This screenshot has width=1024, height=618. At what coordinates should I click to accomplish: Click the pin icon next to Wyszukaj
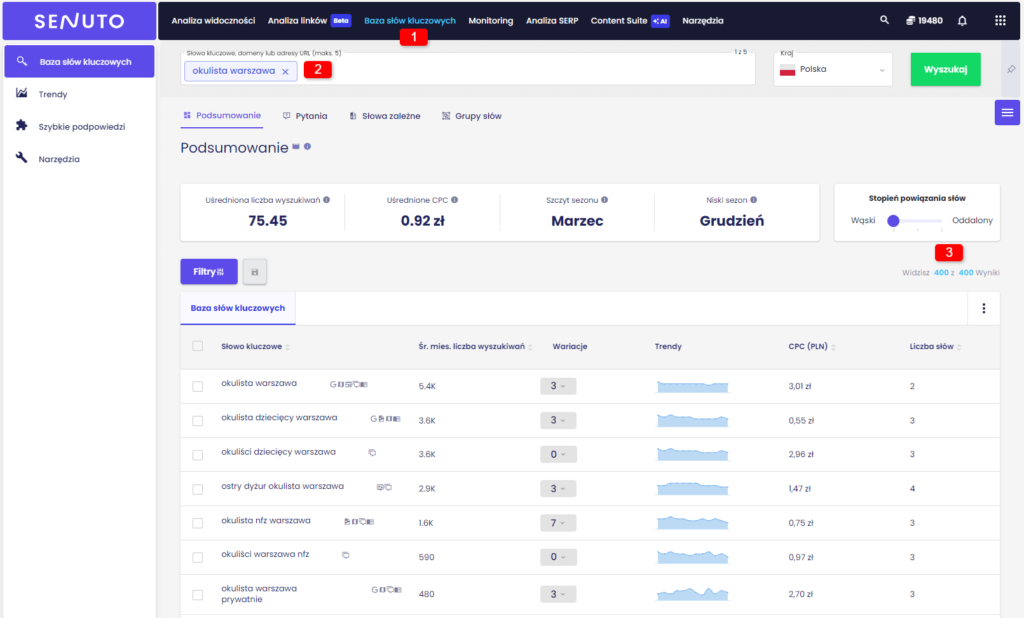[x=1010, y=69]
